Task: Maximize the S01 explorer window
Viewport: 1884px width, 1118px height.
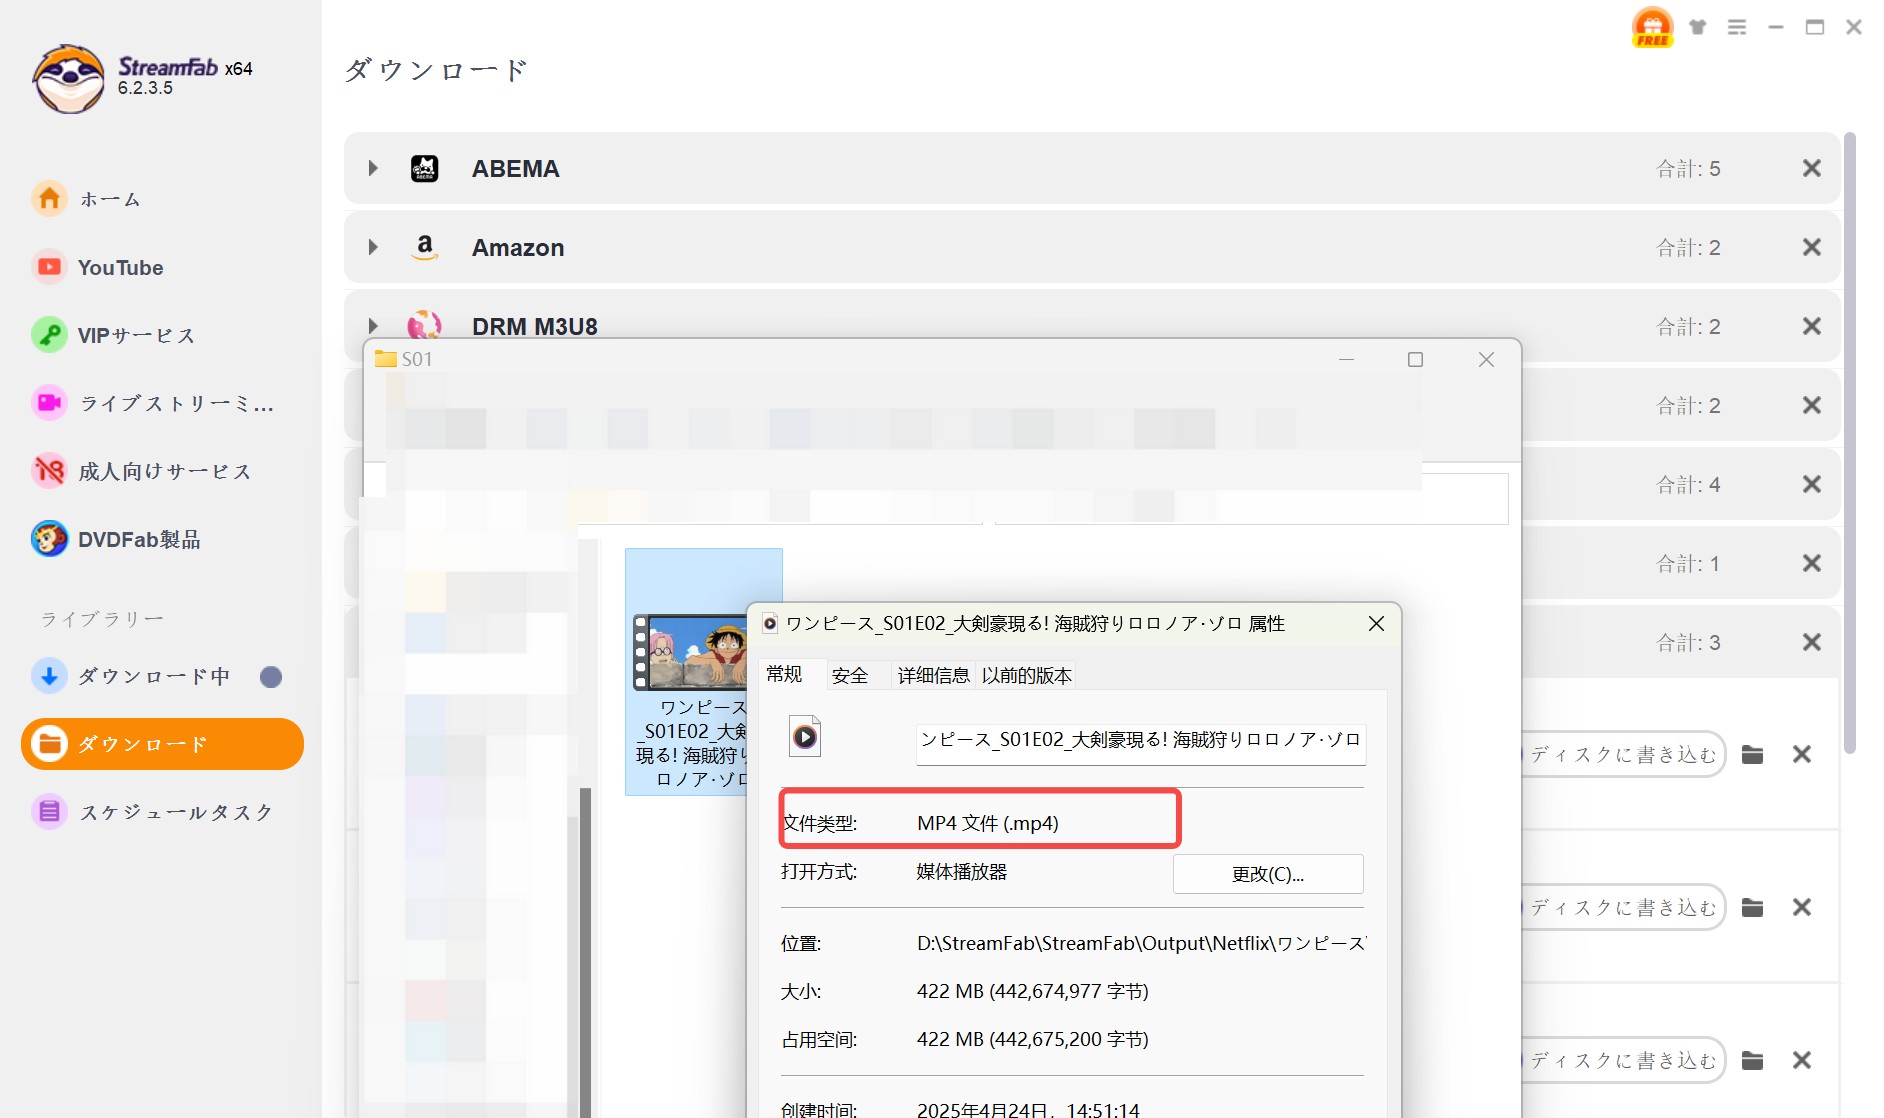Action: pyautogui.click(x=1415, y=360)
